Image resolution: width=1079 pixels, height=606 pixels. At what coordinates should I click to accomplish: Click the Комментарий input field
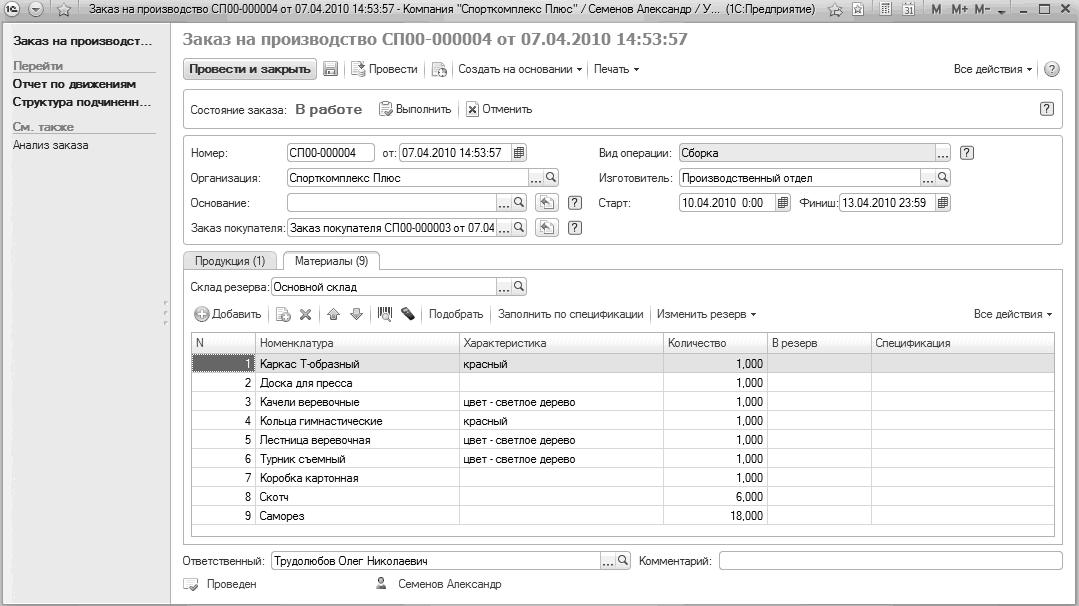pyautogui.click(x=890, y=561)
